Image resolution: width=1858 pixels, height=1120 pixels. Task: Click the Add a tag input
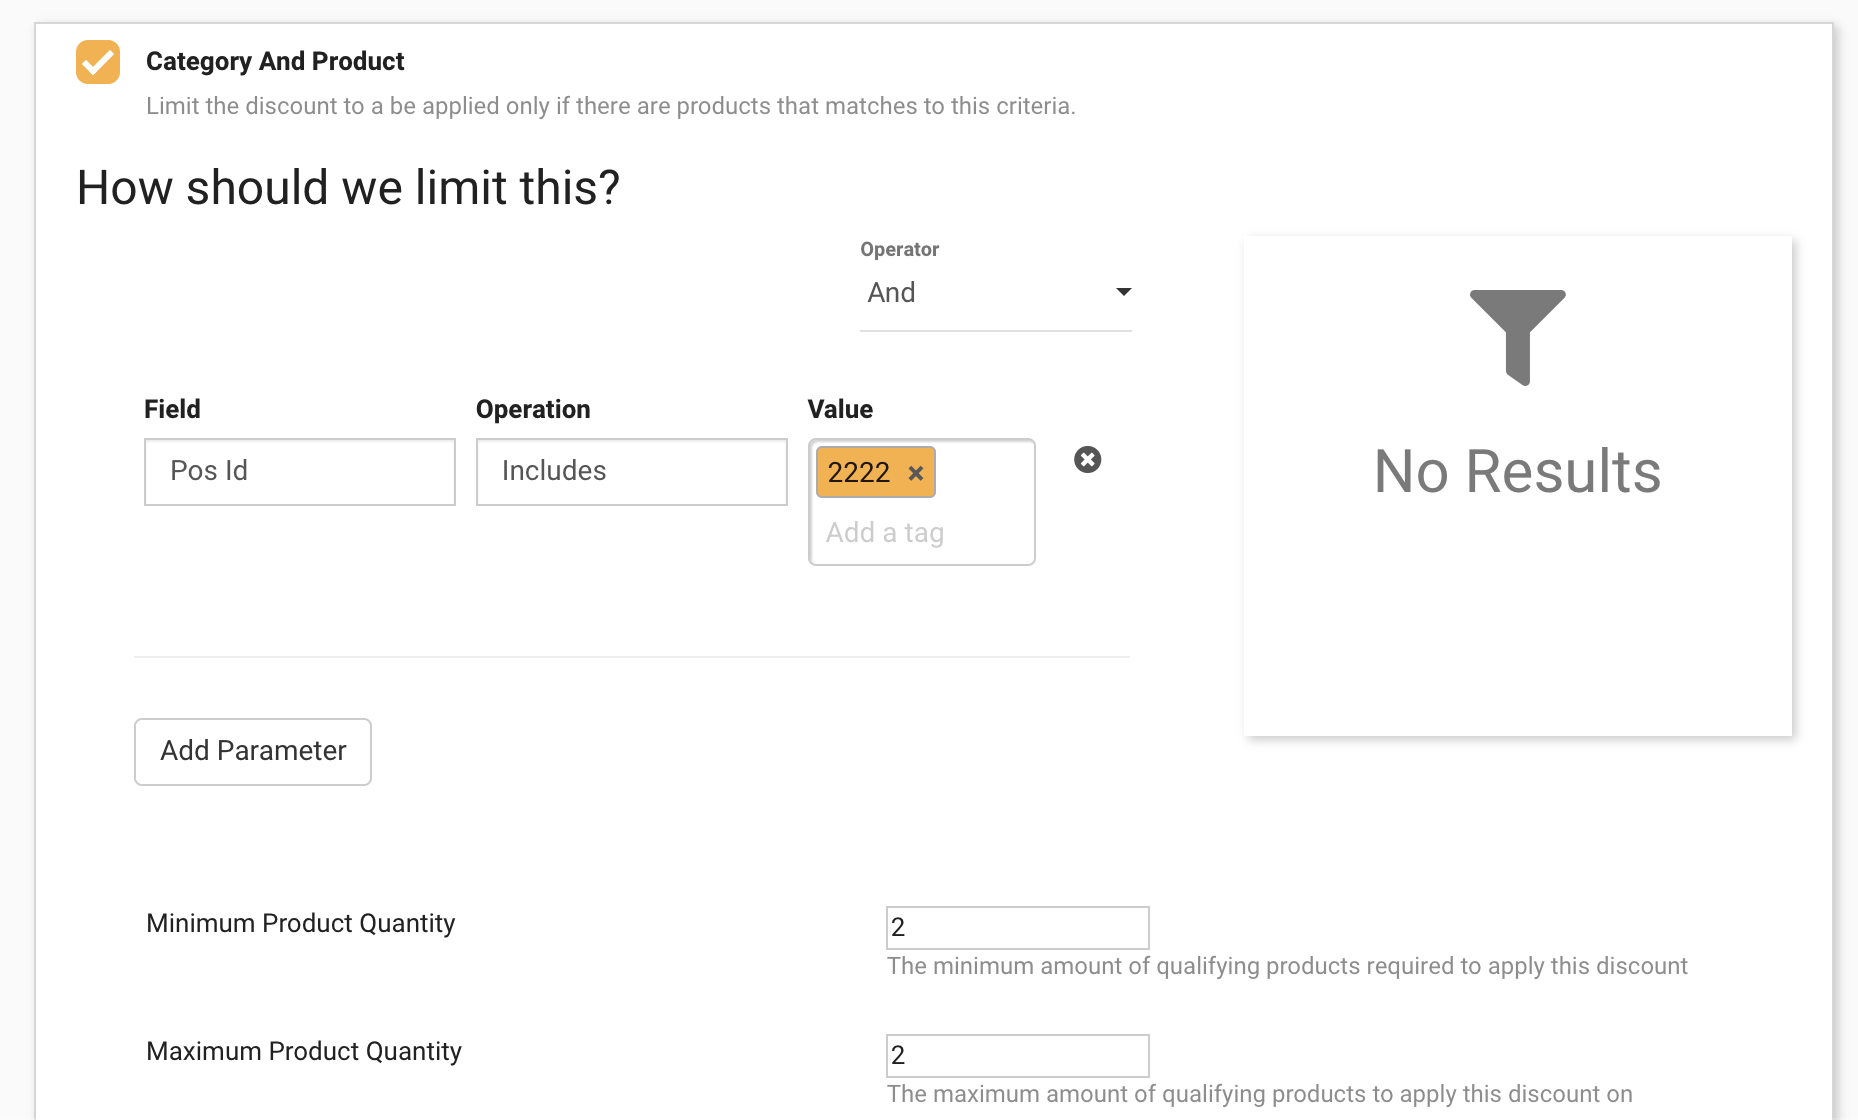(x=920, y=533)
